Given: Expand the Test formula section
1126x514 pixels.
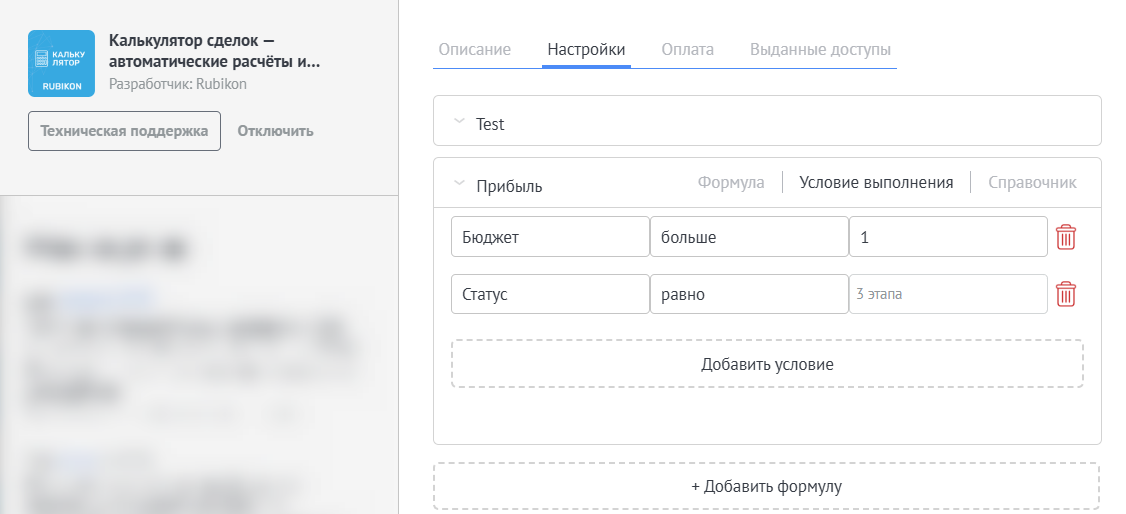Looking at the screenshot, I should coord(459,121).
